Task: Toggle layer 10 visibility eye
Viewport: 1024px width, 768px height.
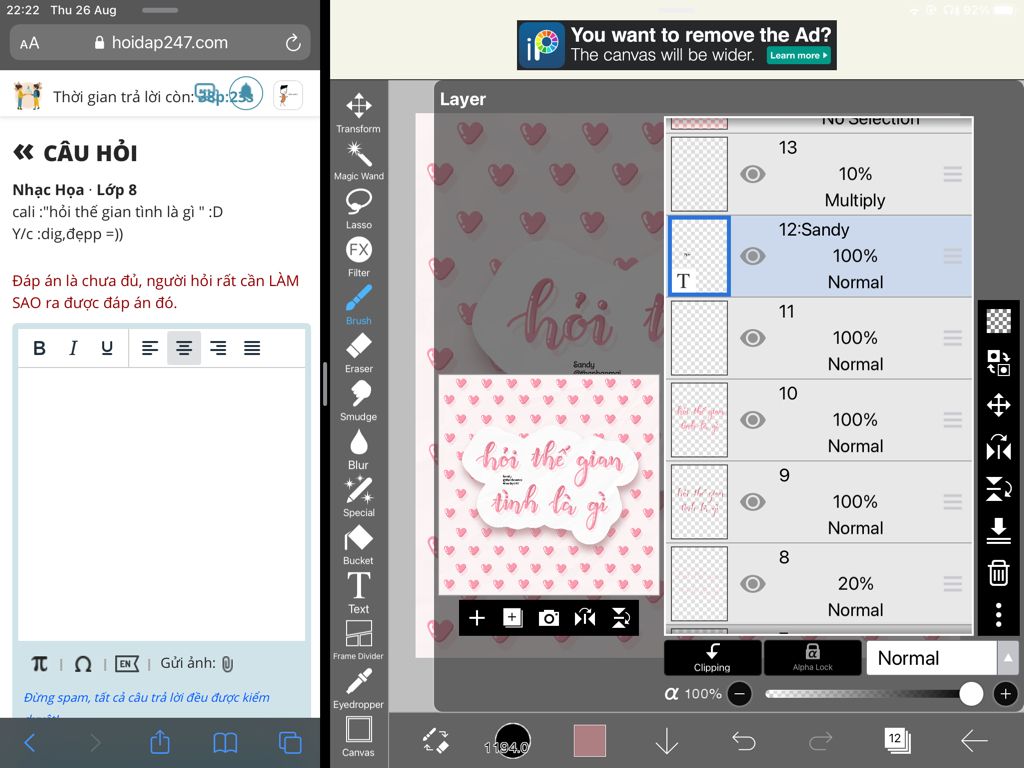Action: (x=752, y=420)
